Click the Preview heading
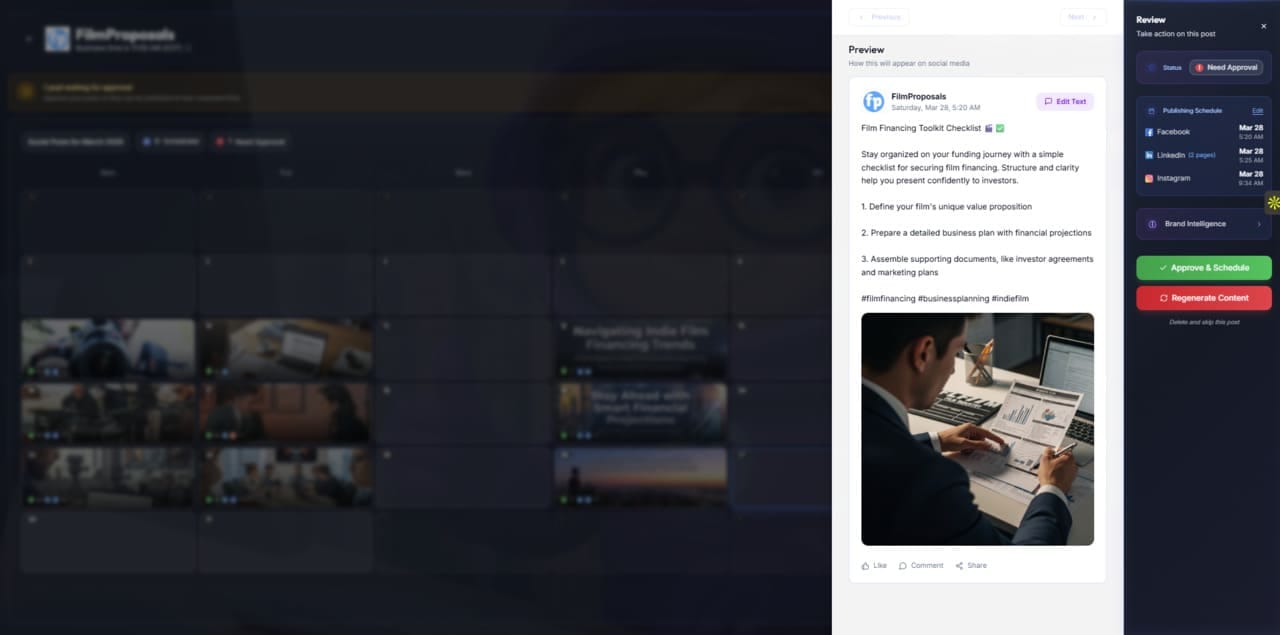 pyautogui.click(x=866, y=49)
